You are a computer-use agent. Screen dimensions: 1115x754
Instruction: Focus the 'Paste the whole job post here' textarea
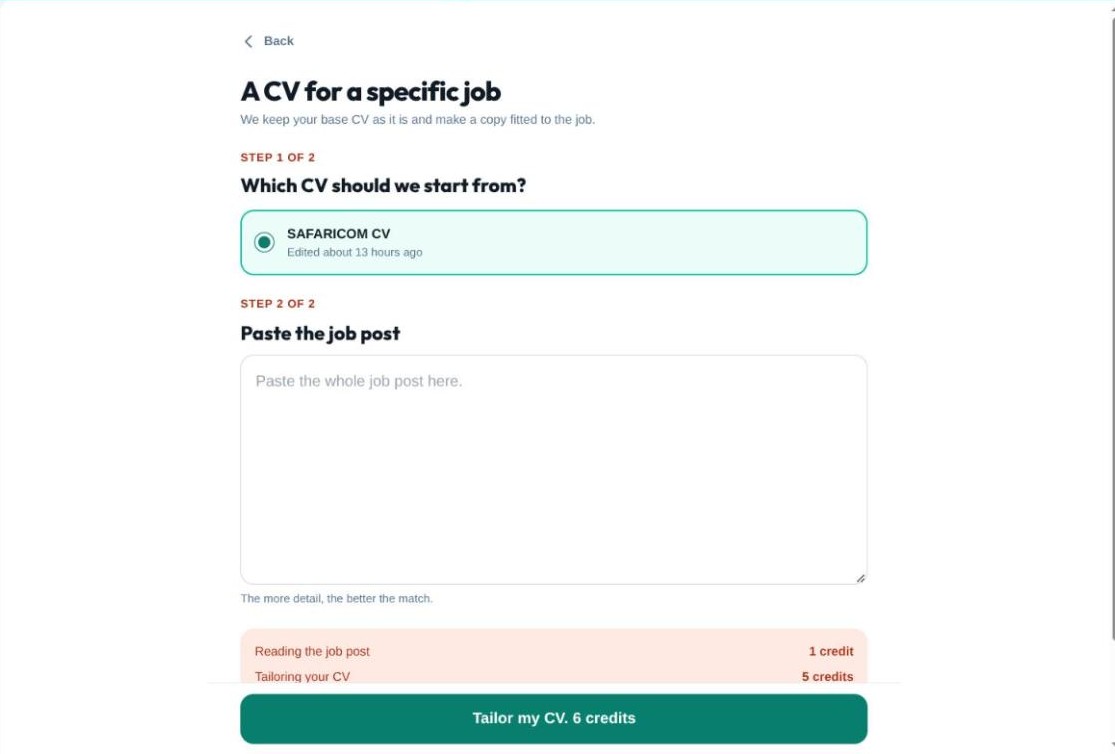click(554, 470)
